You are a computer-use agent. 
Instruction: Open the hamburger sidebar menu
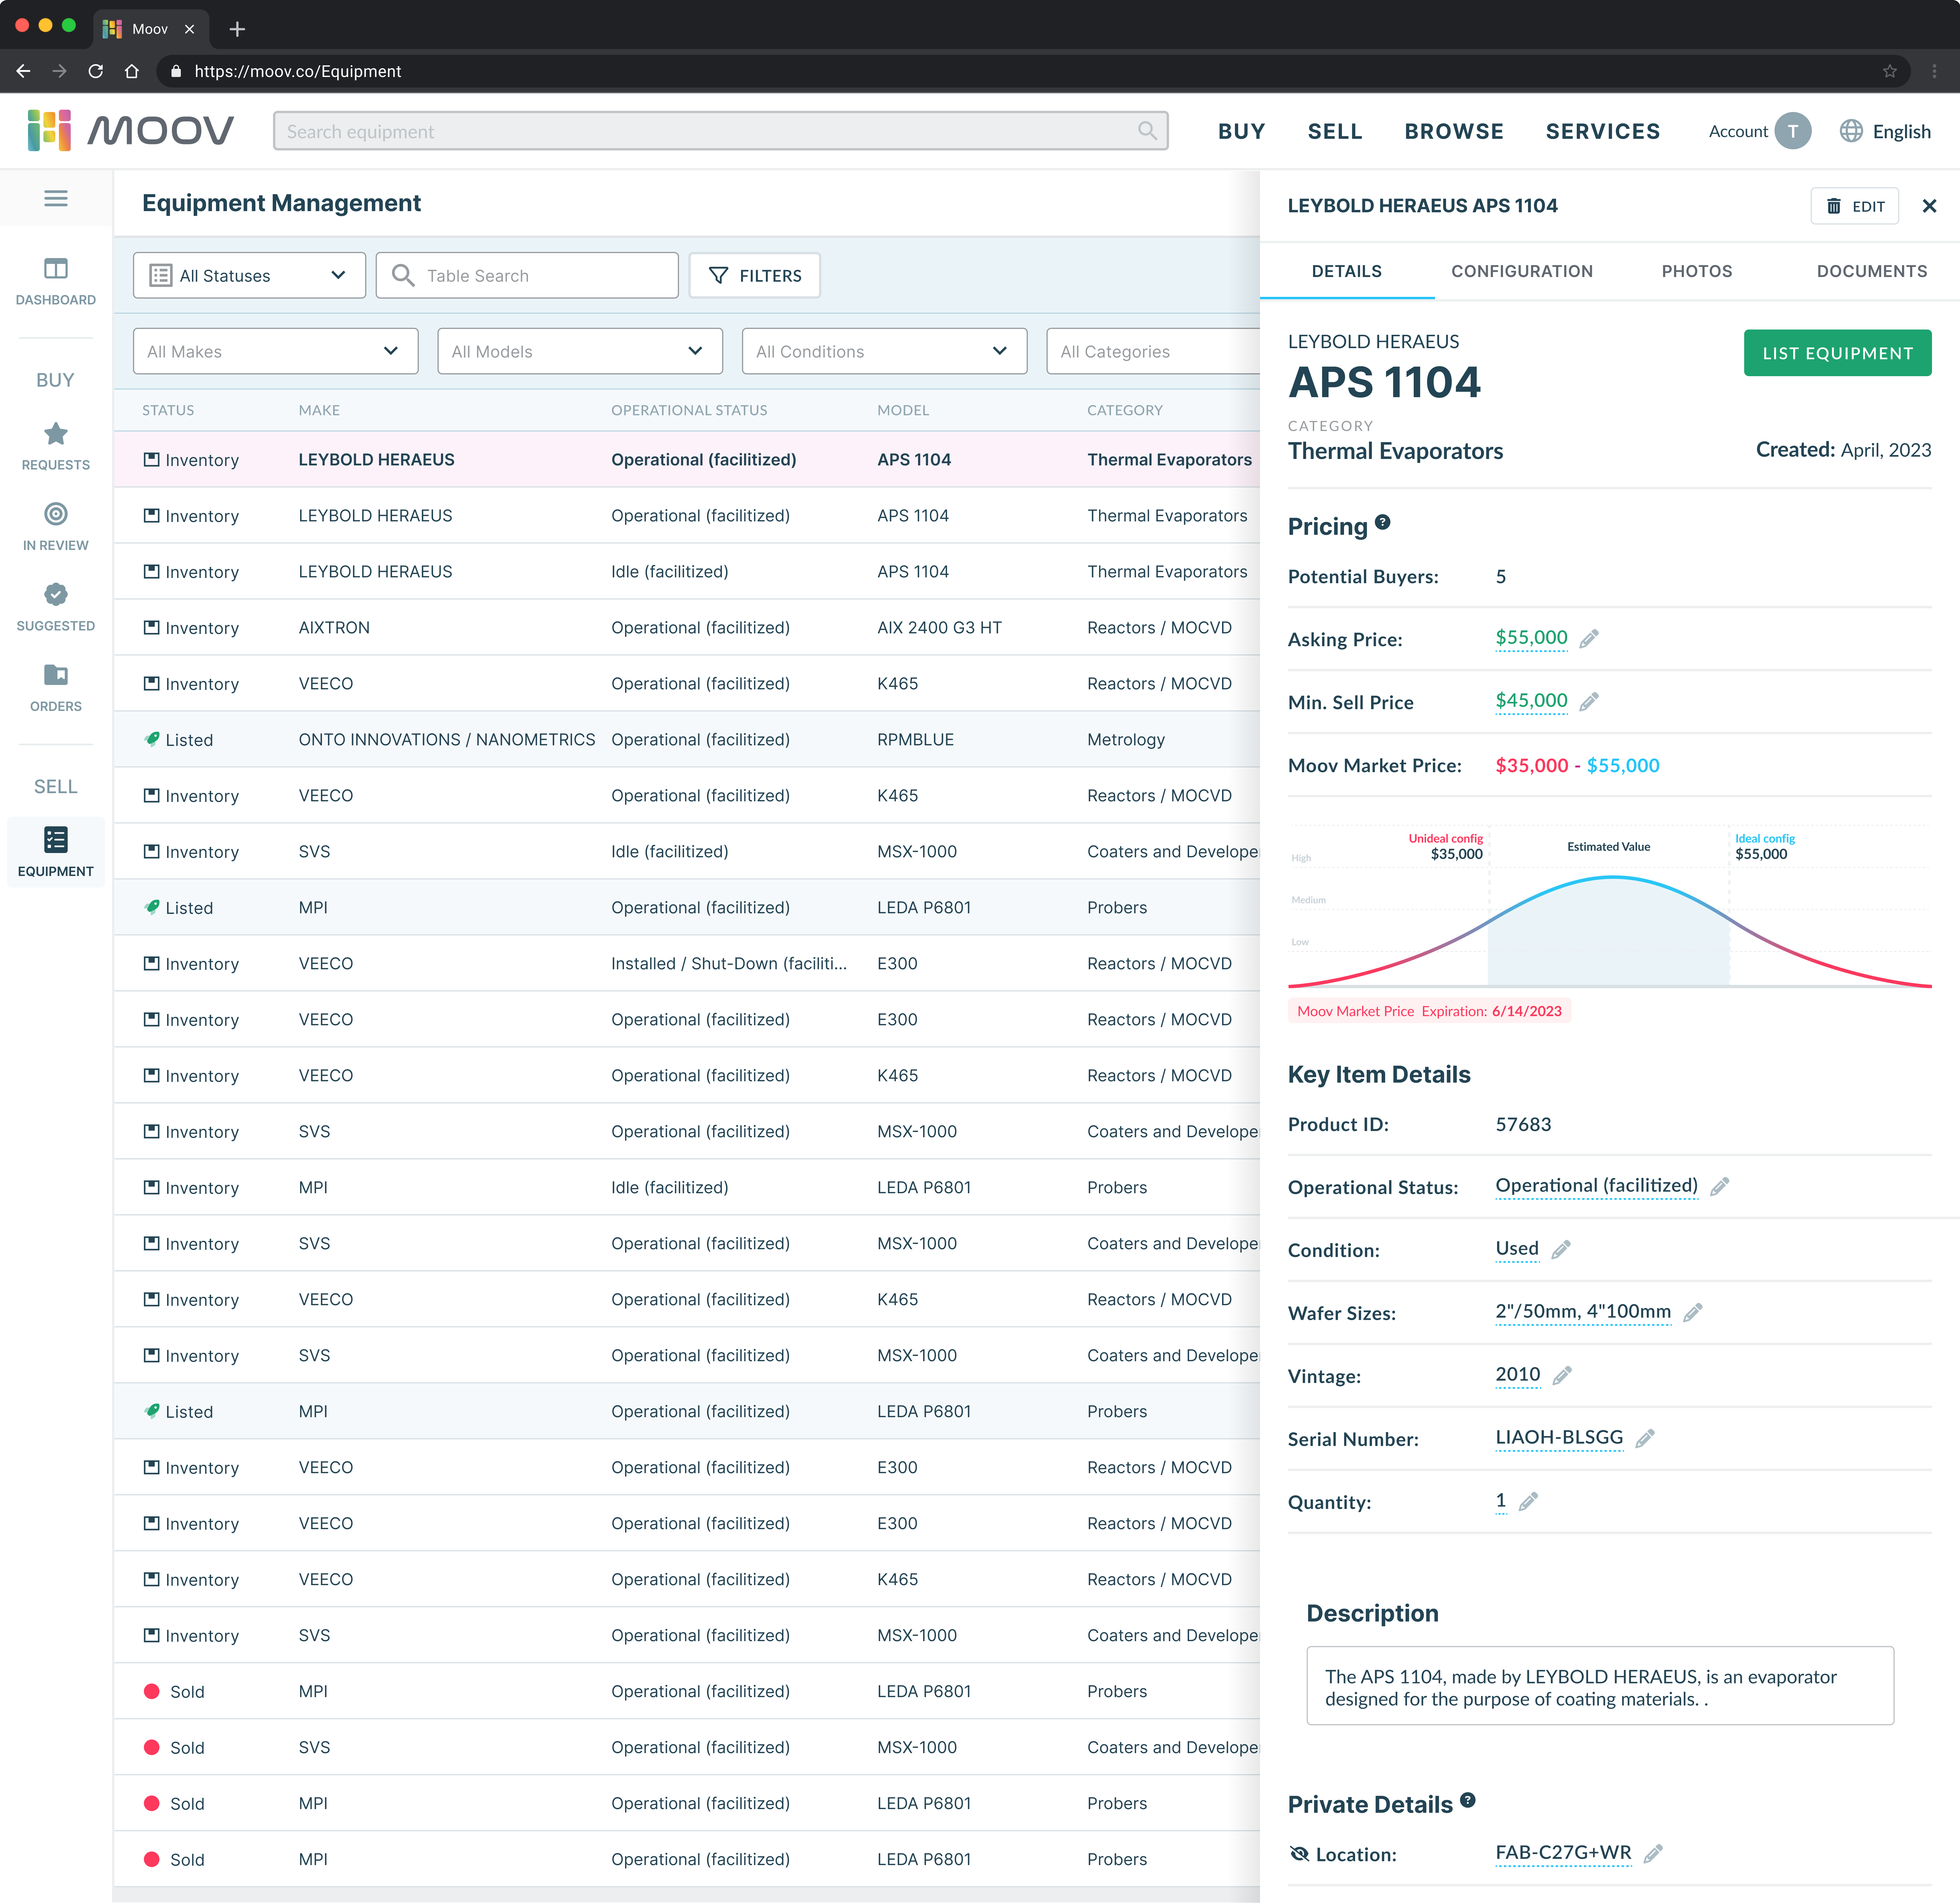click(x=56, y=198)
